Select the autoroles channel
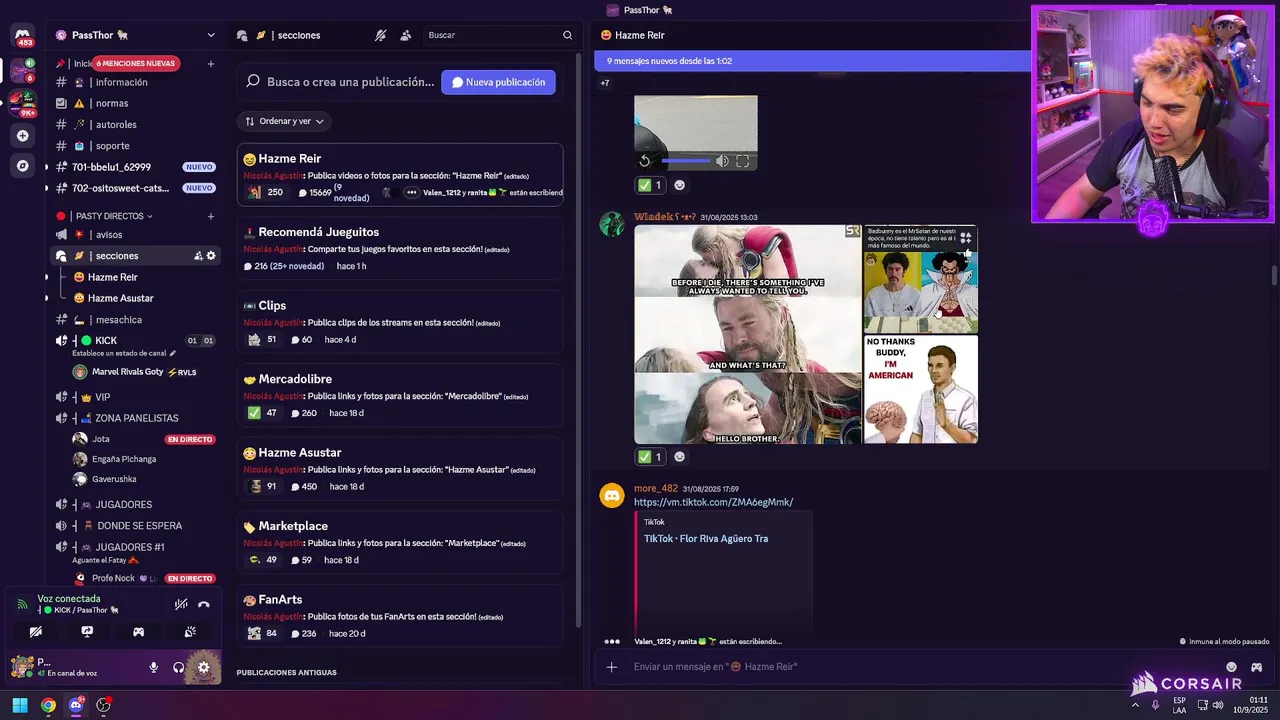1280x720 pixels. (x=134, y=125)
